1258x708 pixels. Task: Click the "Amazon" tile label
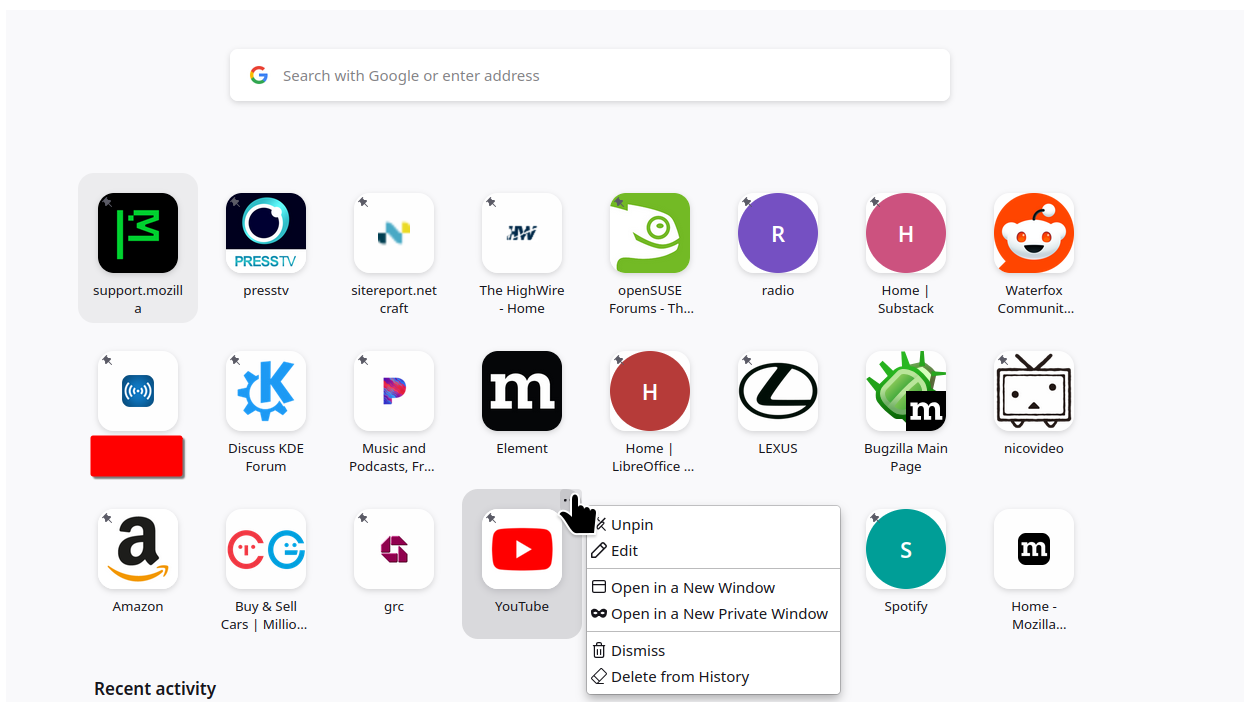point(138,606)
